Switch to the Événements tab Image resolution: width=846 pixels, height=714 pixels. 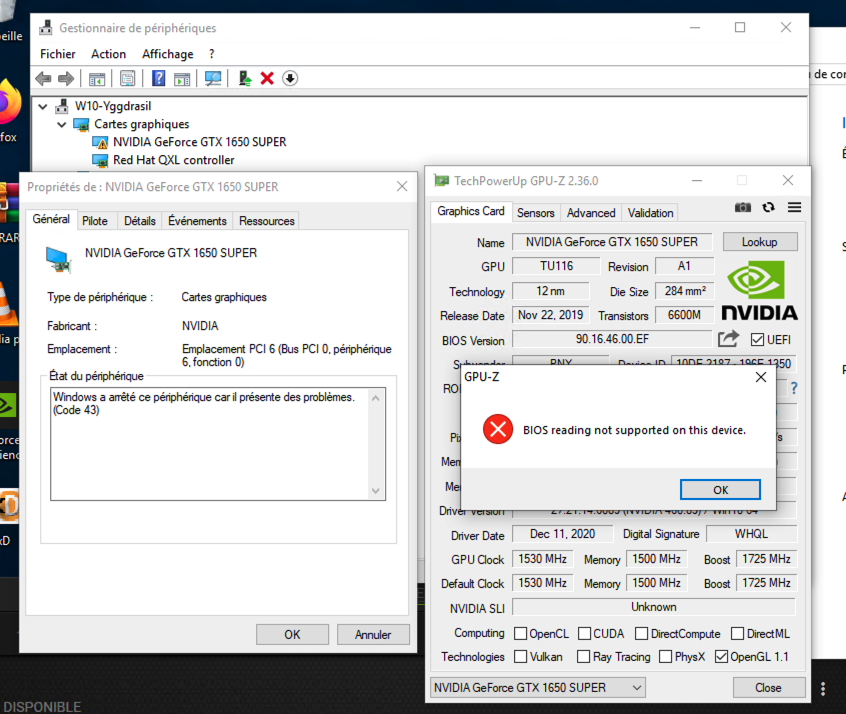[197, 221]
